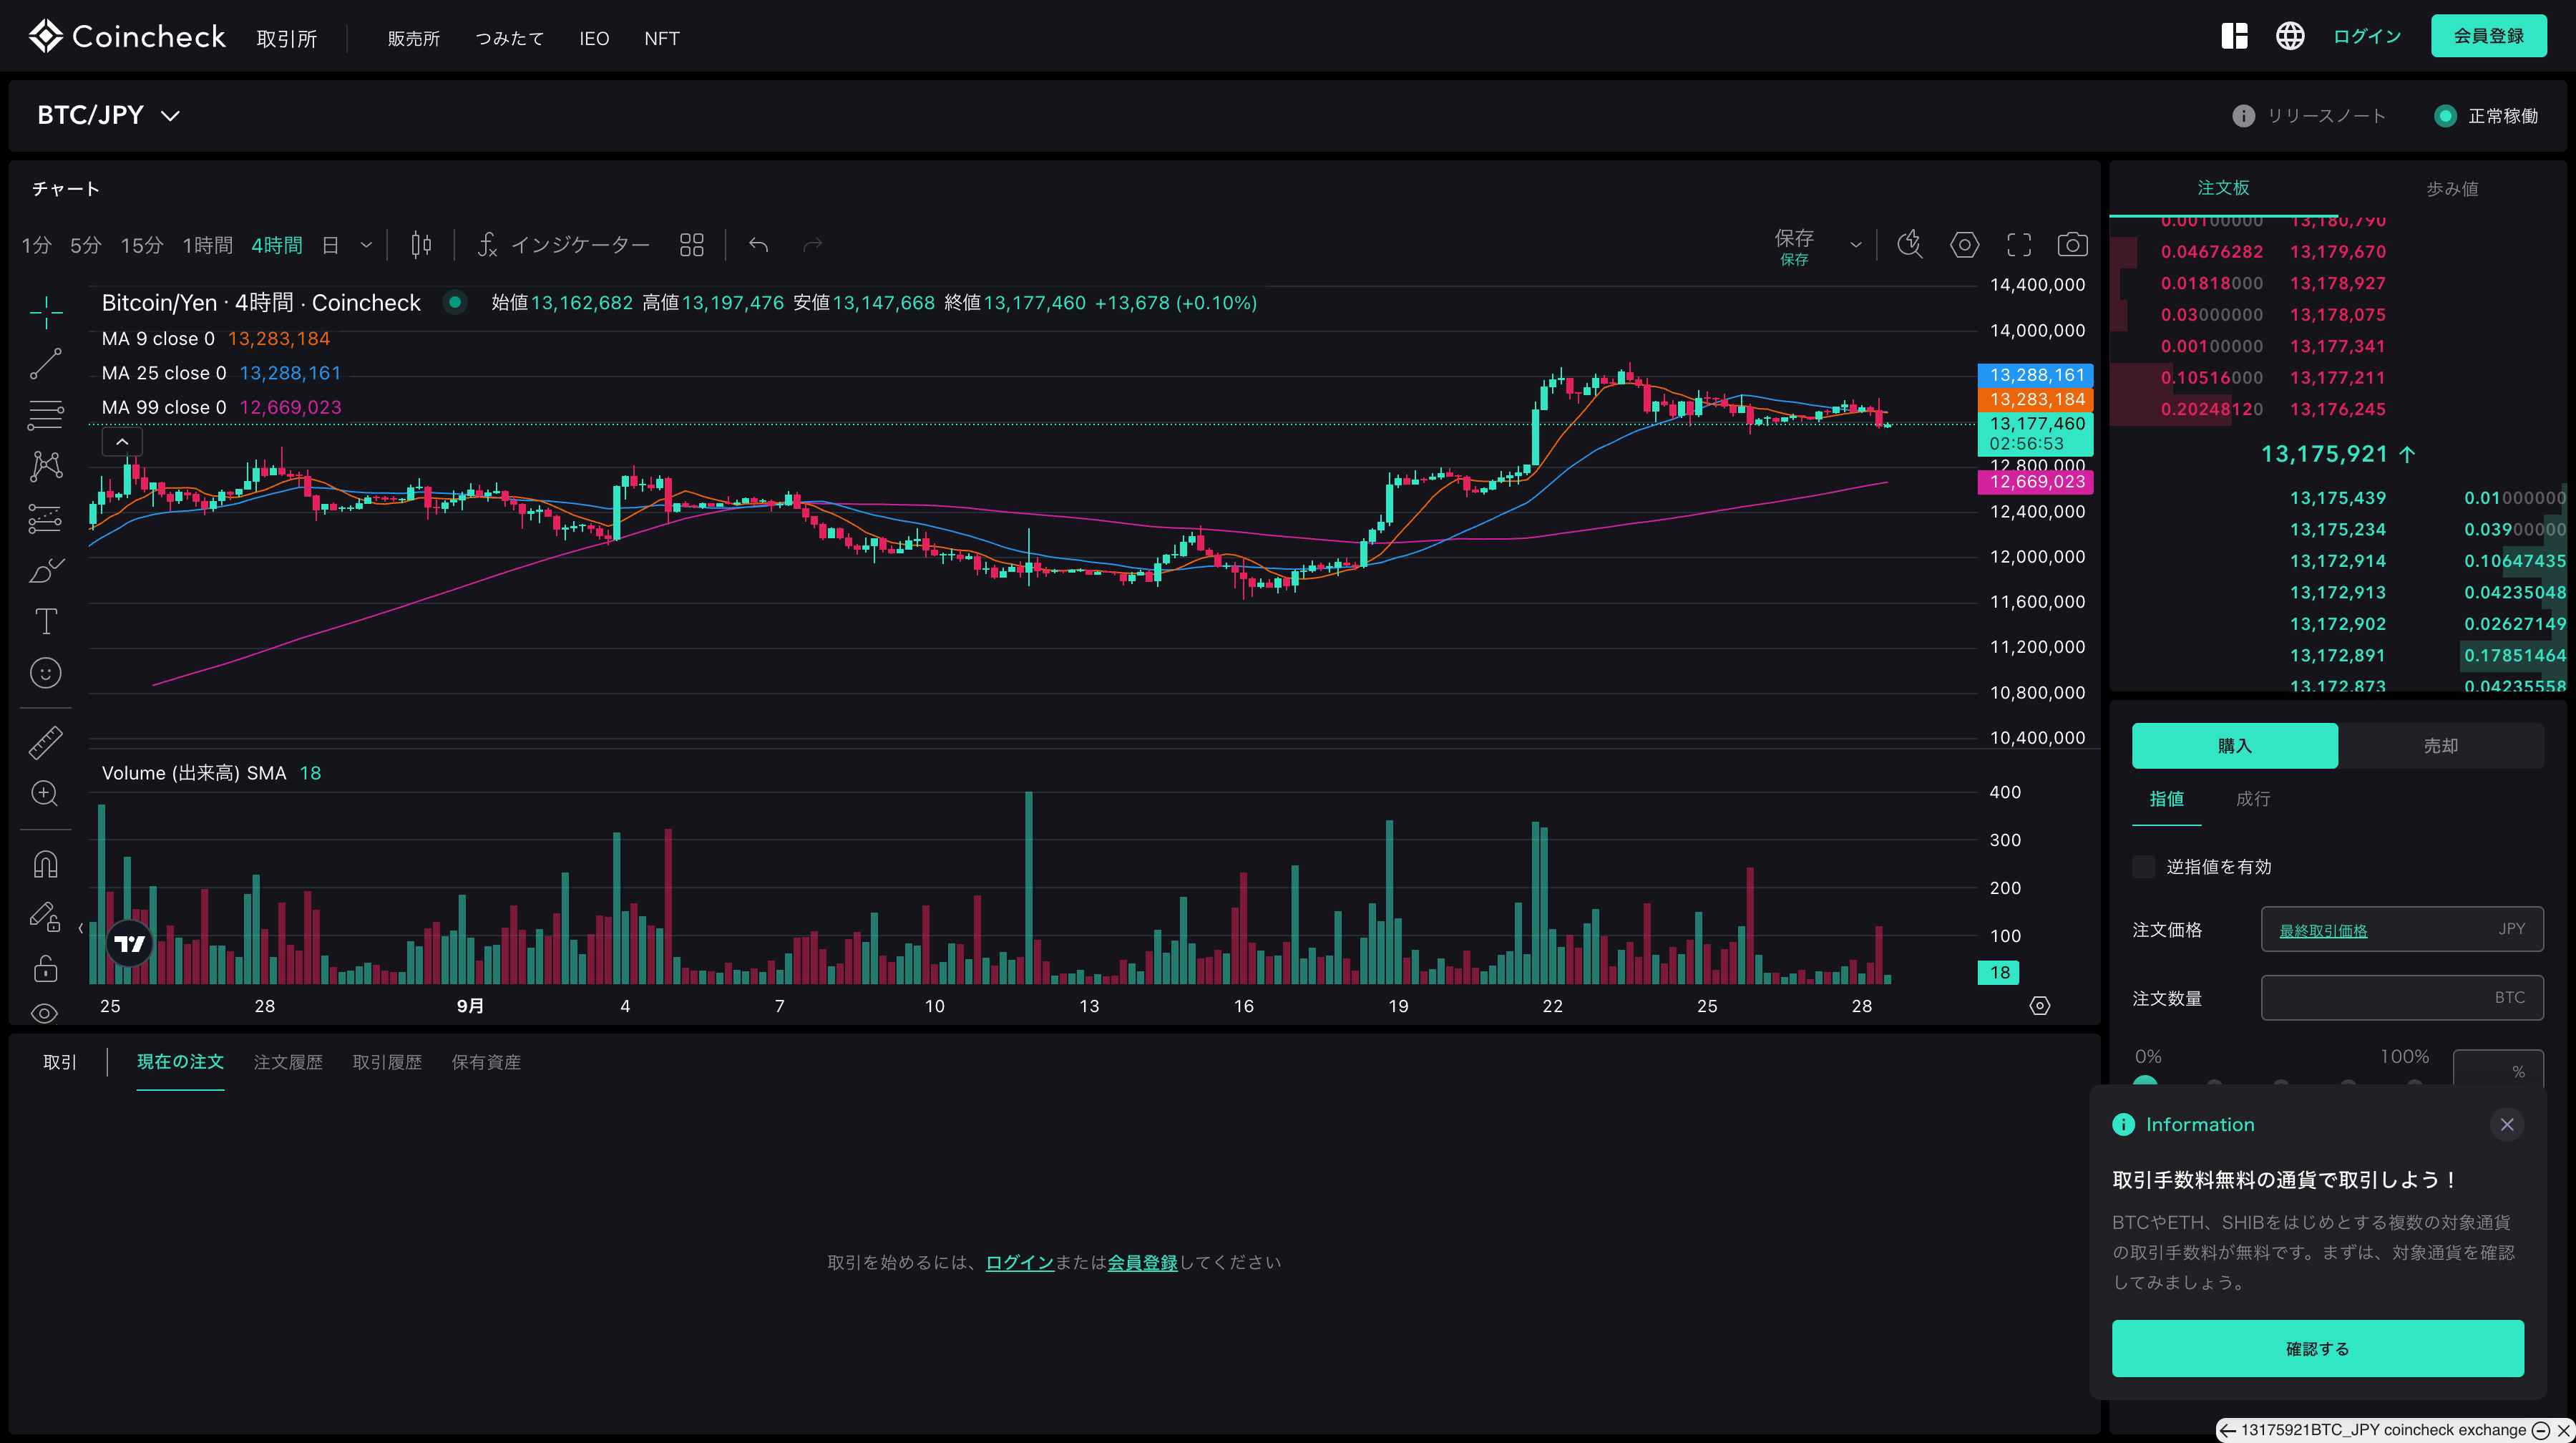Image resolution: width=2576 pixels, height=1443 pixels.
Task: Open the 注文履歴 order history tab
Action: [288, 1062]
